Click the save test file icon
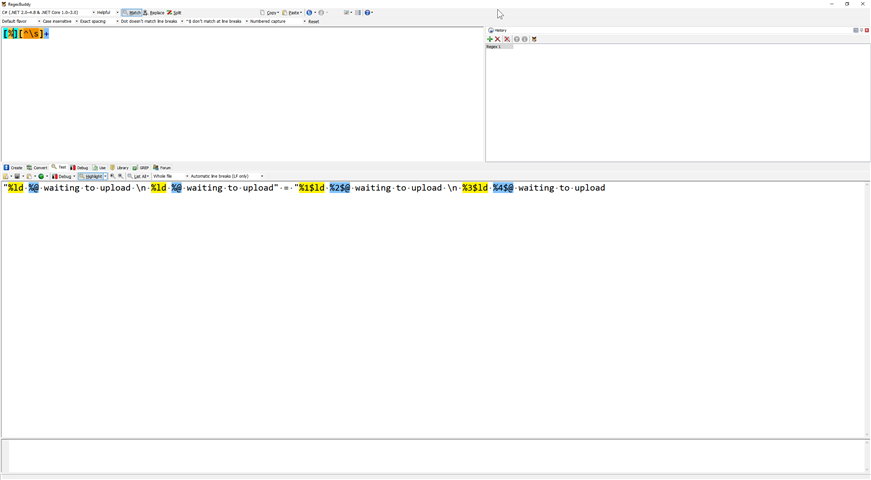 coord(17,176)
